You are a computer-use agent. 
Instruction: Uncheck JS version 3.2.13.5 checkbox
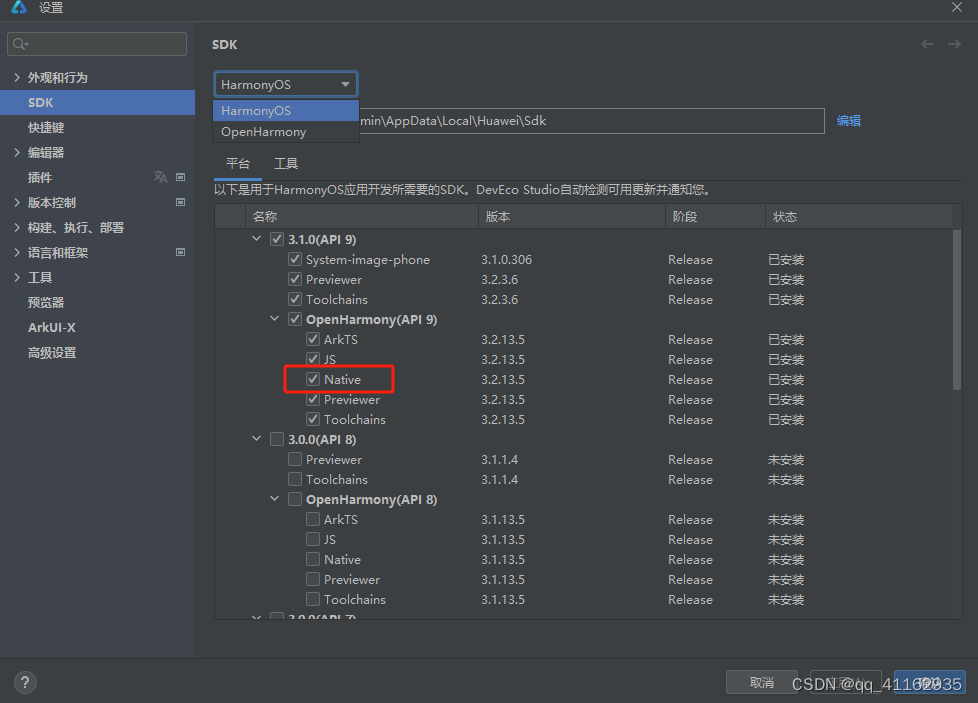pyautogui.click(x=313, y=359)
